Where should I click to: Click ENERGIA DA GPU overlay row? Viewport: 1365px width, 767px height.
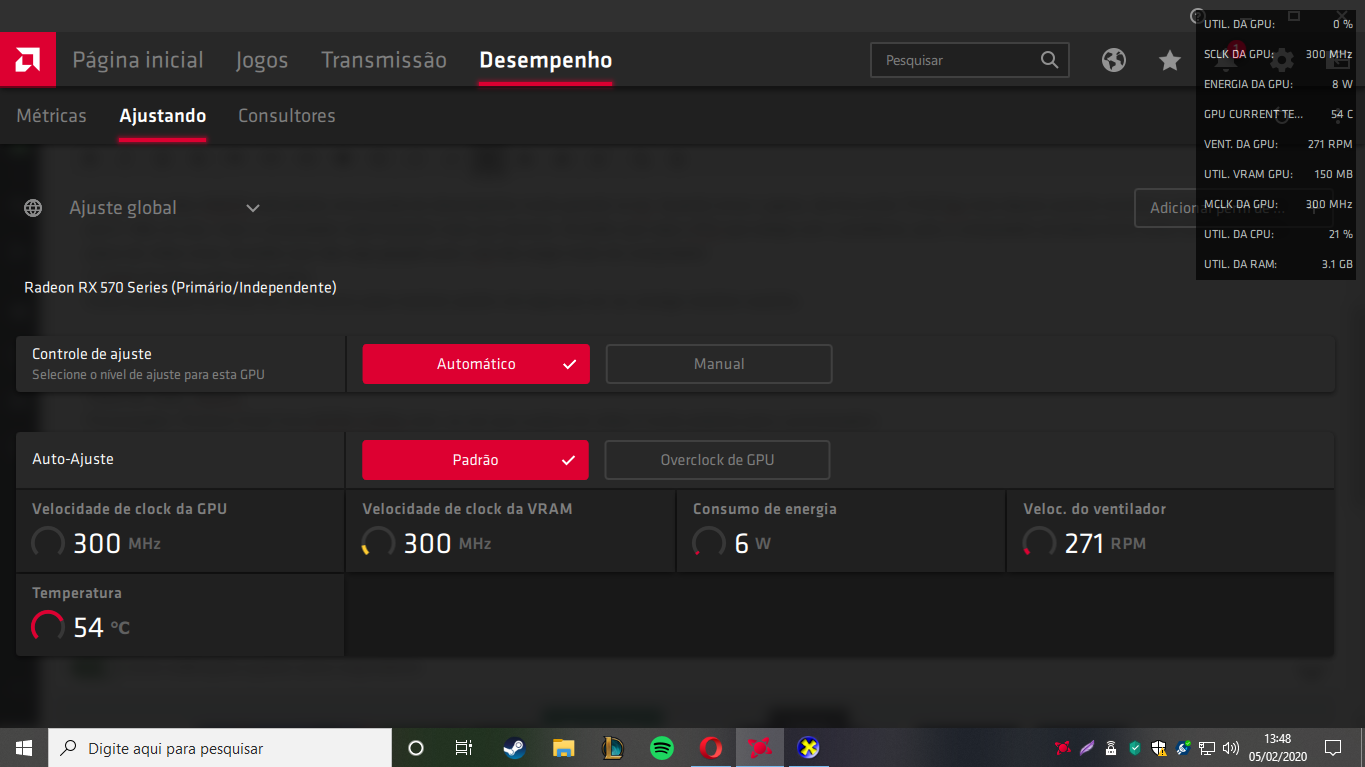click(x=1278, y=84)
